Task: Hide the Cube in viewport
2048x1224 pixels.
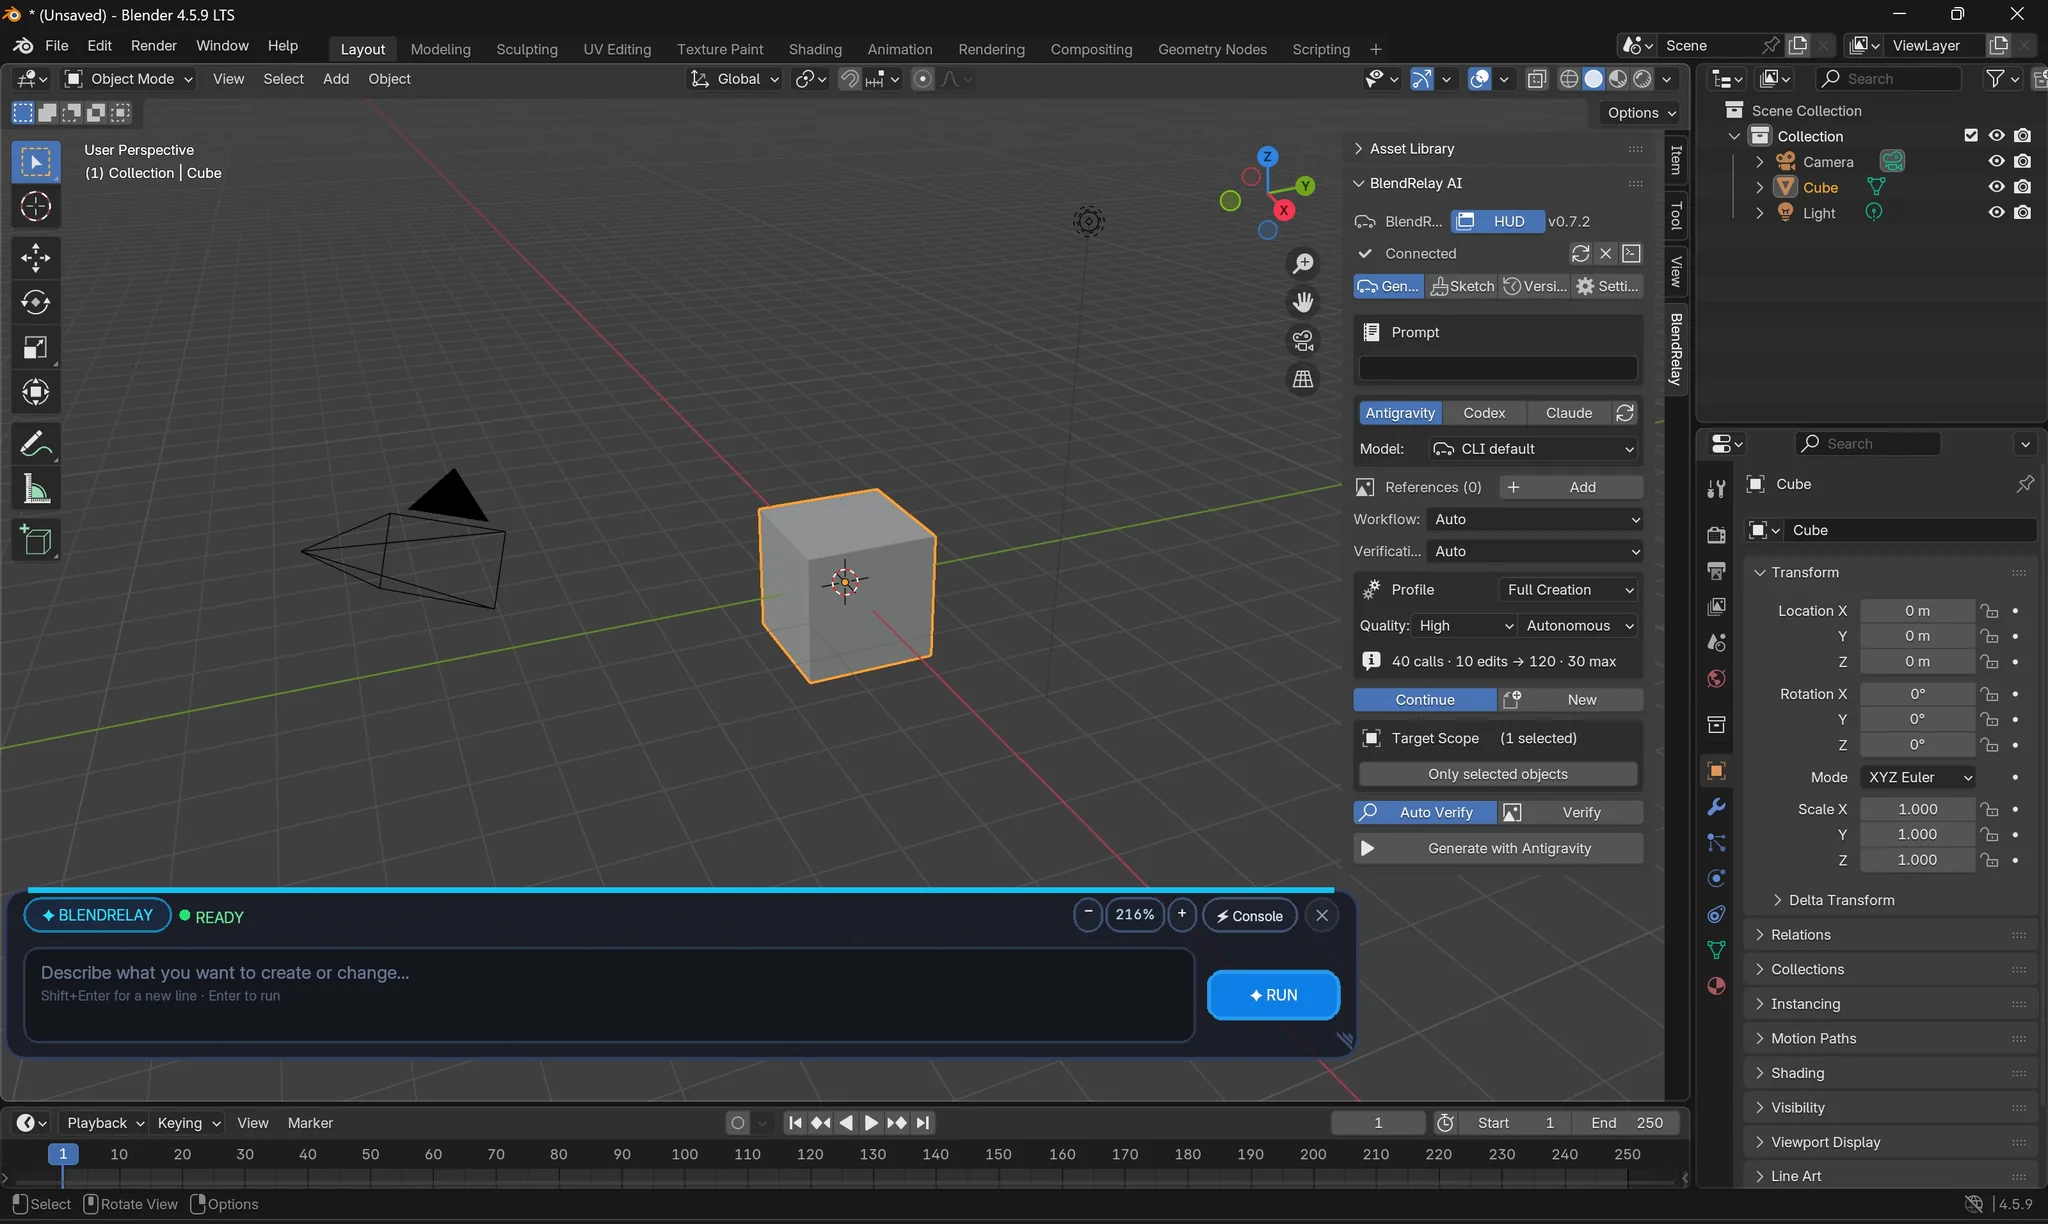Action: pyautogui.click(x=1996, y=187)
